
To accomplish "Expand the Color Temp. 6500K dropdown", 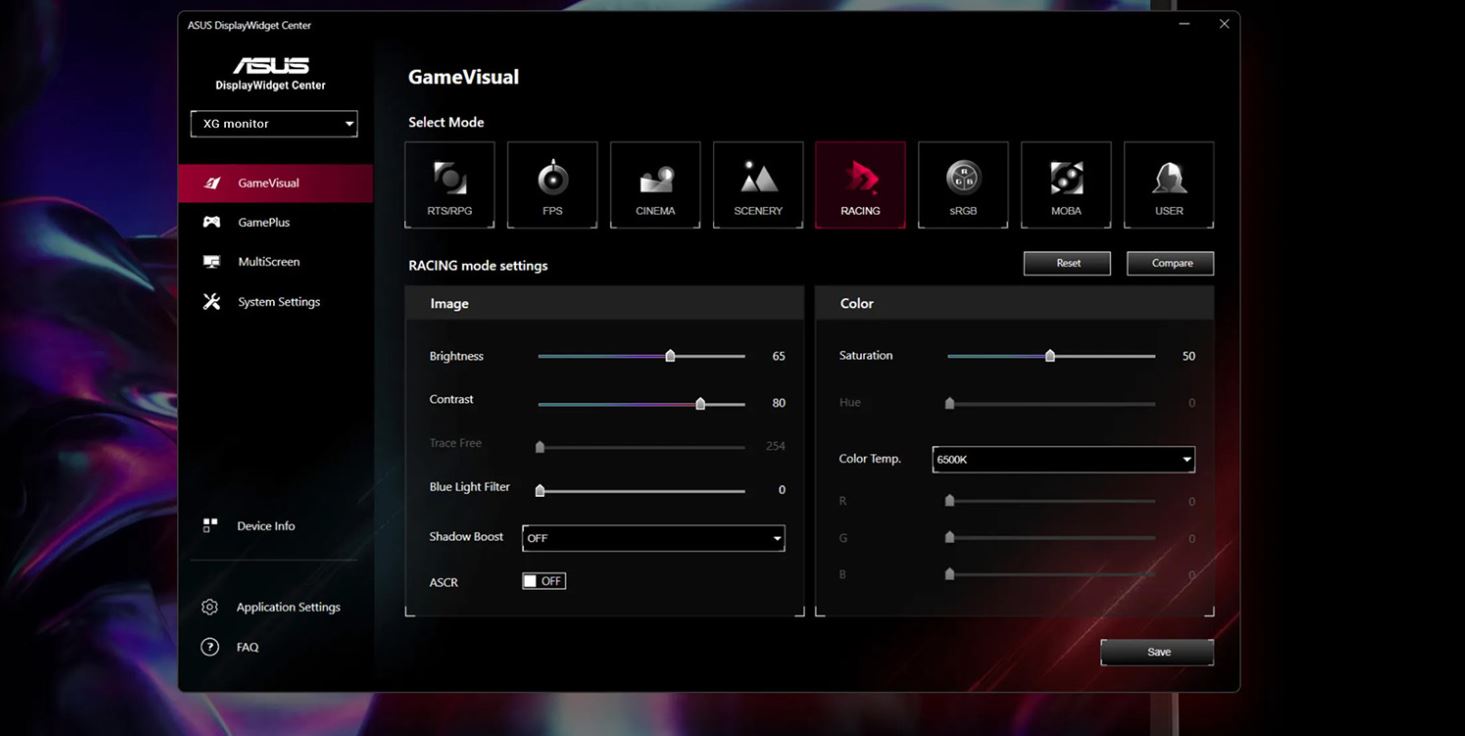I will [x=1063, y=460].
